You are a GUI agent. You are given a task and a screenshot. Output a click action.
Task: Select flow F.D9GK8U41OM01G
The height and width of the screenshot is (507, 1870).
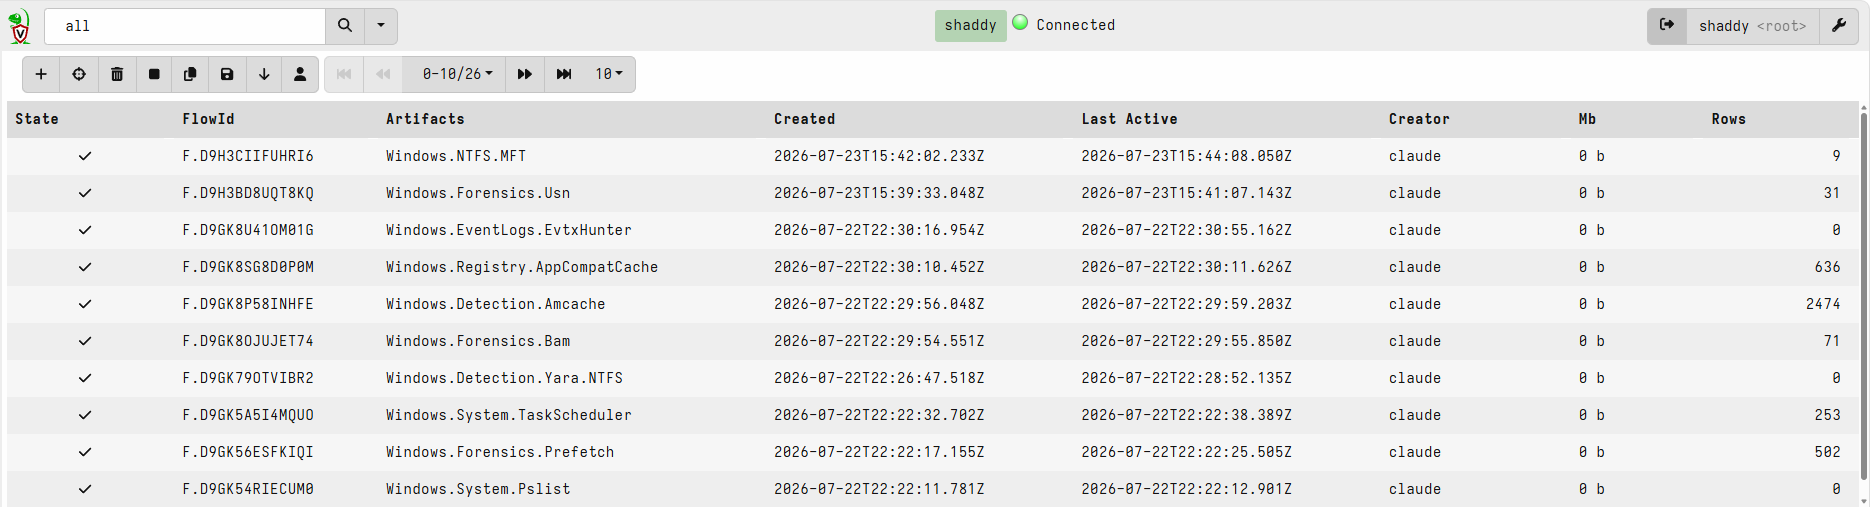point(248,230)
